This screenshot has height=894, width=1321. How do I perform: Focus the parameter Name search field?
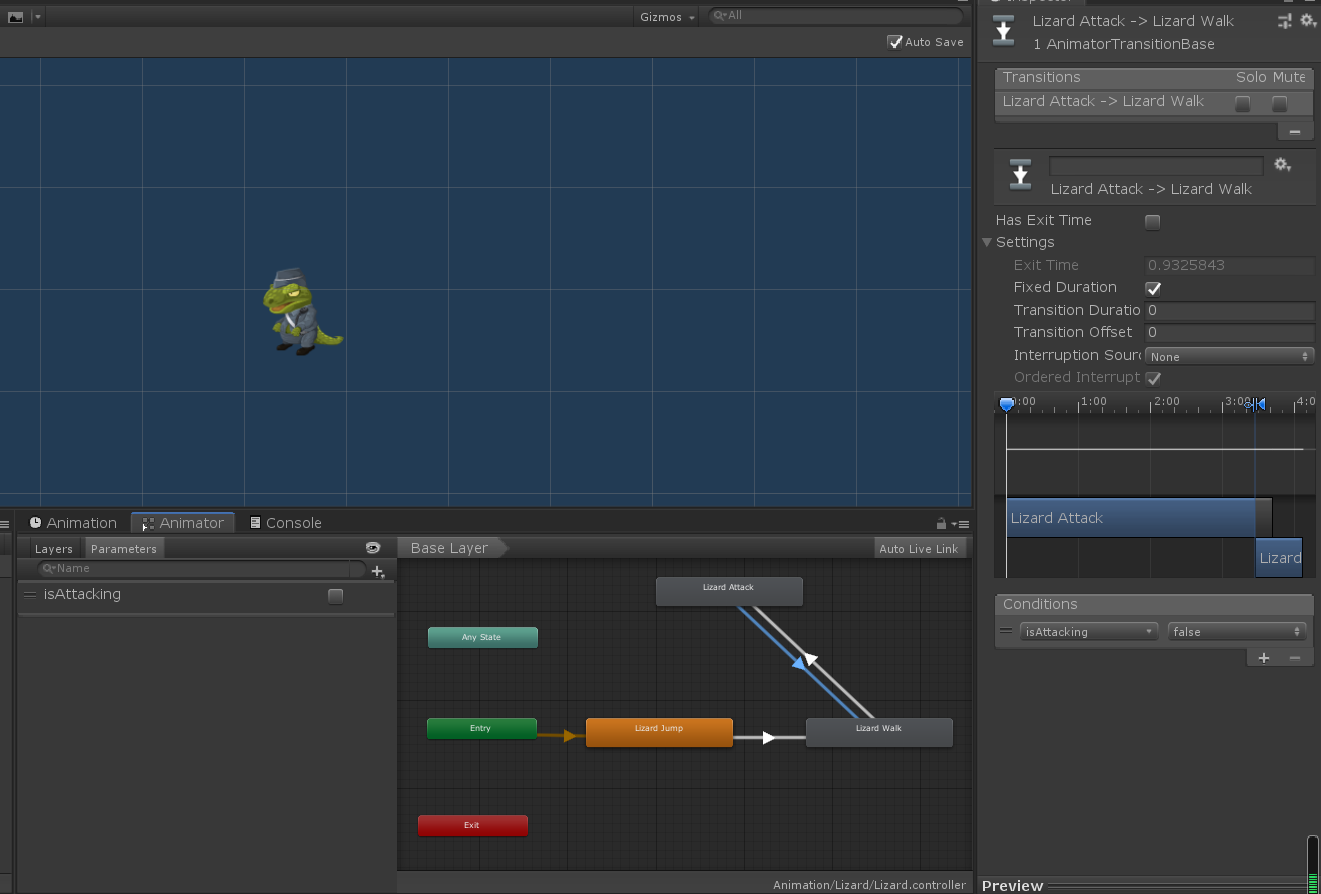pyautogui.click(x=201, y=568)
